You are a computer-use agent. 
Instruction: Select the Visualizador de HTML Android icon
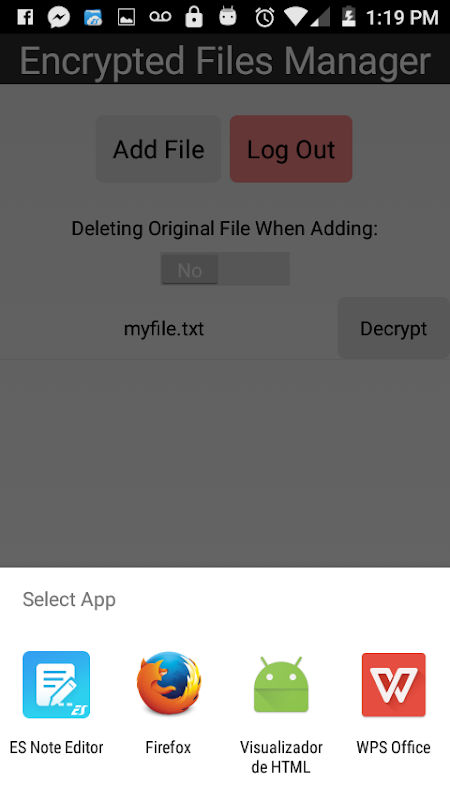point(281,684)
